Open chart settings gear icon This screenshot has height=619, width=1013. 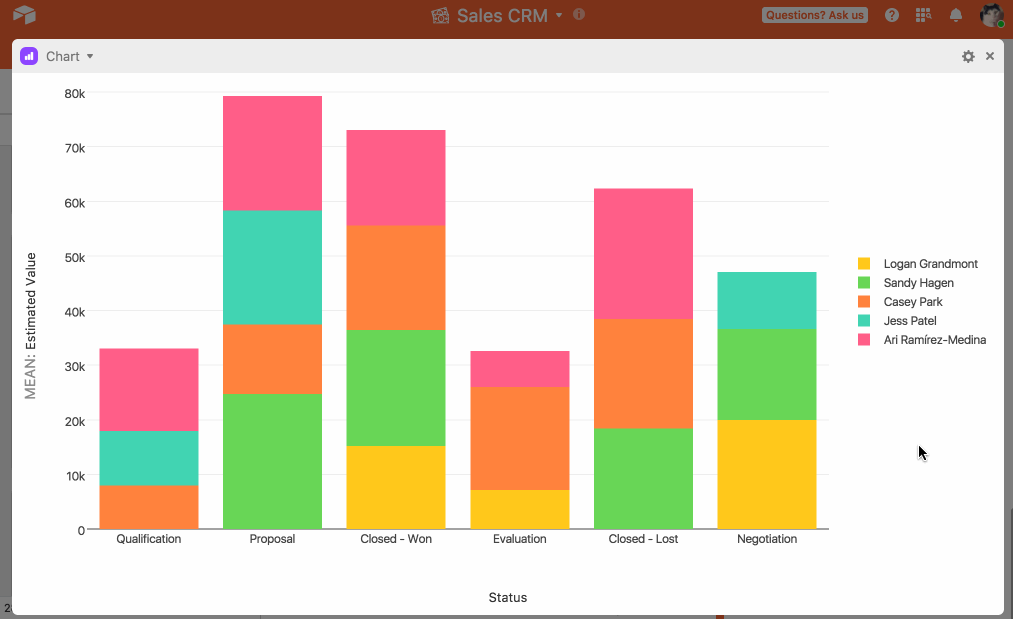pyautogui.click(x=968, y=56)
